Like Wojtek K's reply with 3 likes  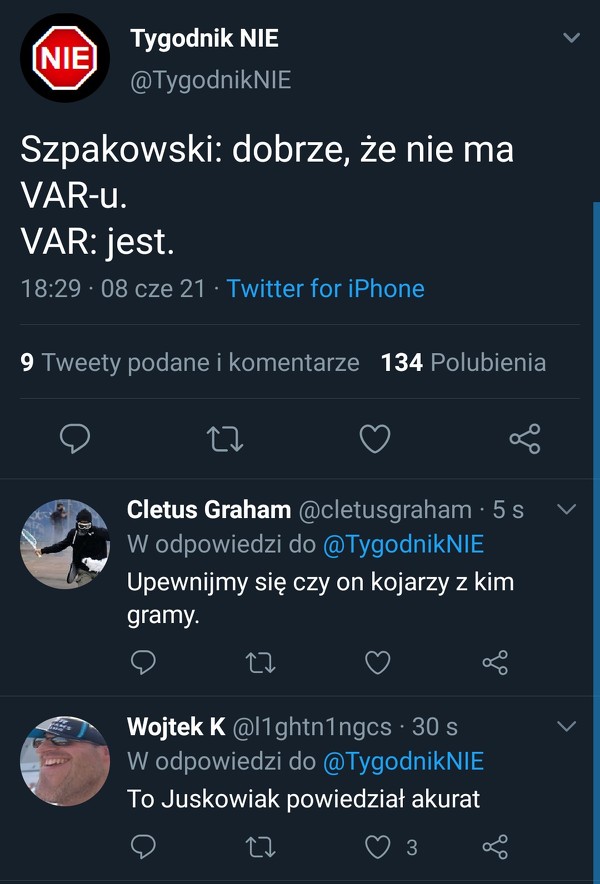377,848
